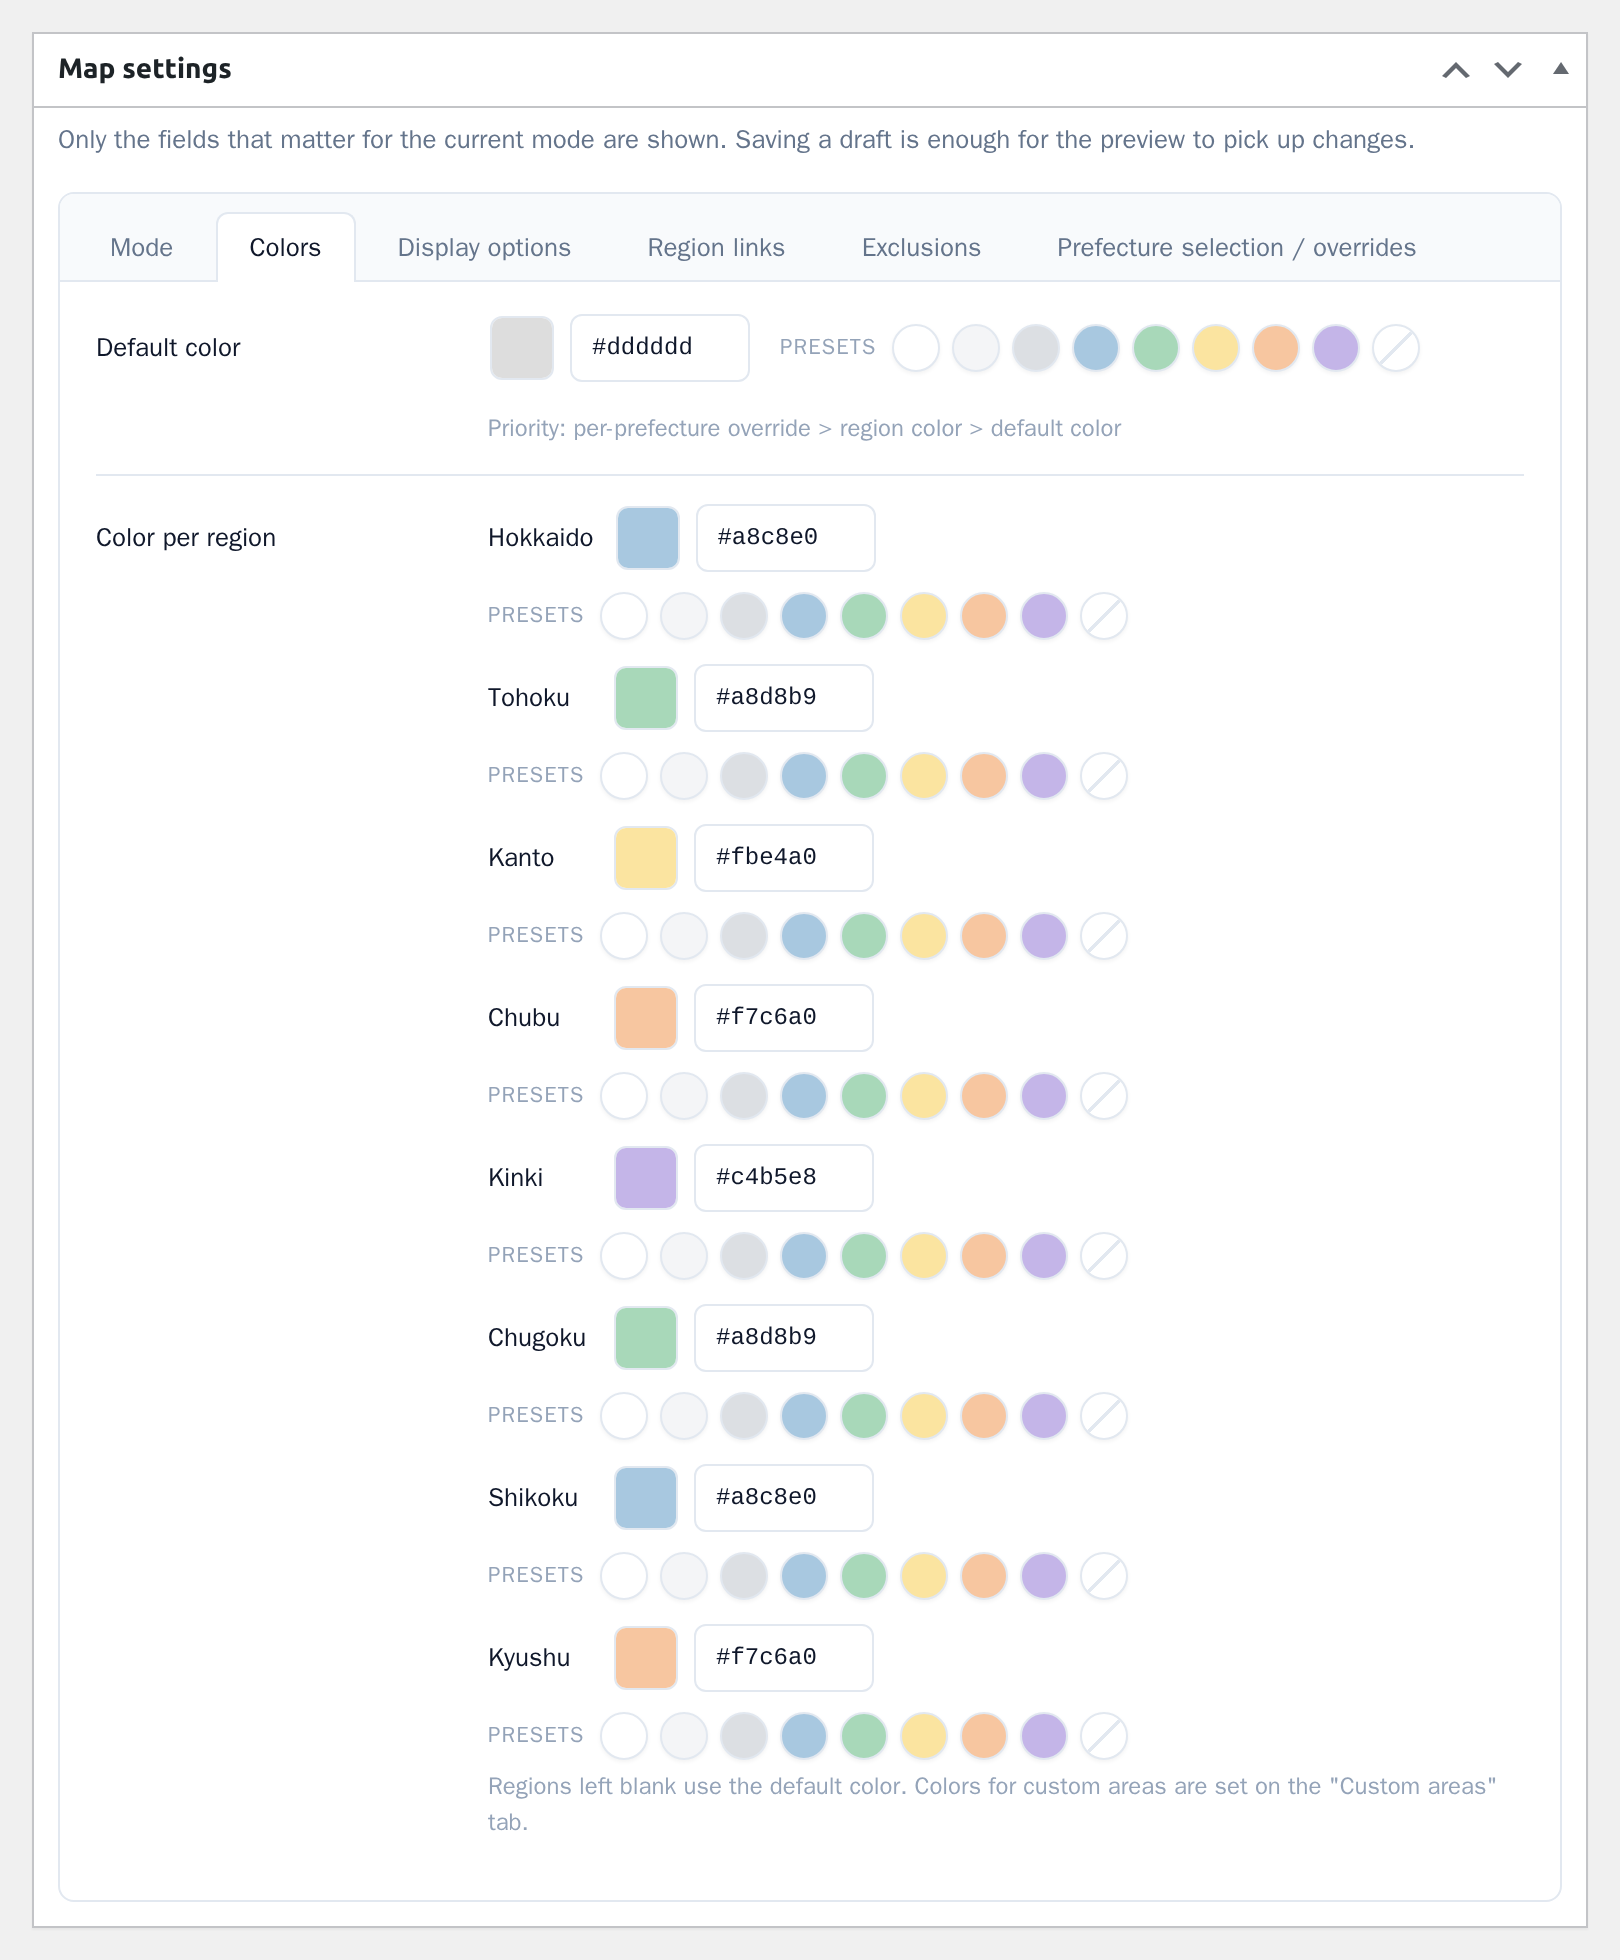Edit the Kanto hex value field
Screen dimensions: 1620x1960
[x=784, y=858]
